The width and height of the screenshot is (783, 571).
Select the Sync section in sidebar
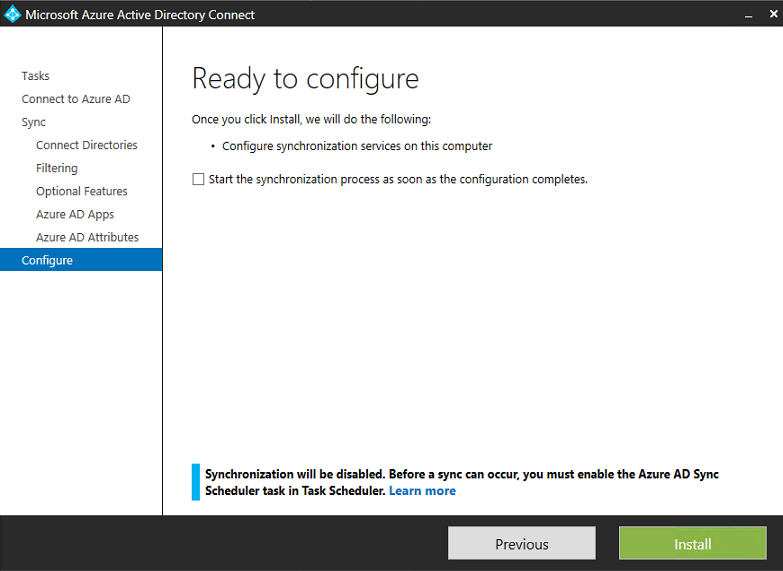point(34,122)
